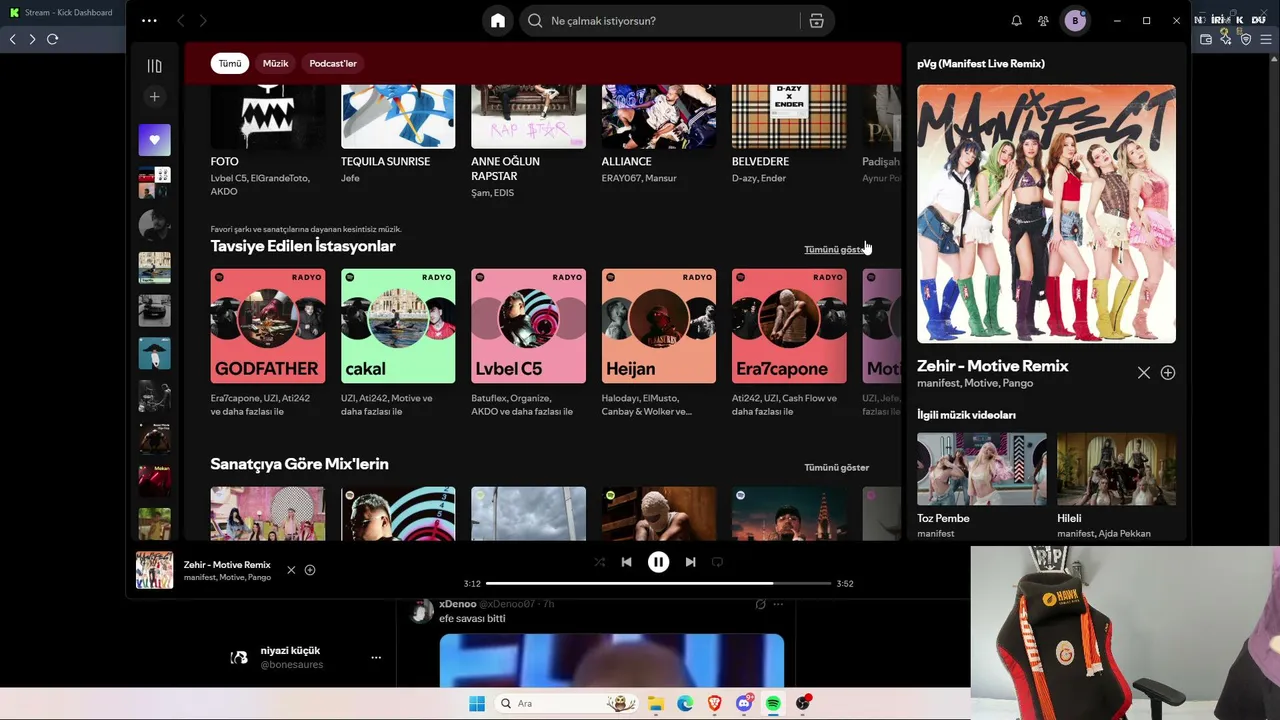The width and height of the screenshot is (1280, 720).
Task: Click the taskbar Ara search box
Action: [567, 704]
